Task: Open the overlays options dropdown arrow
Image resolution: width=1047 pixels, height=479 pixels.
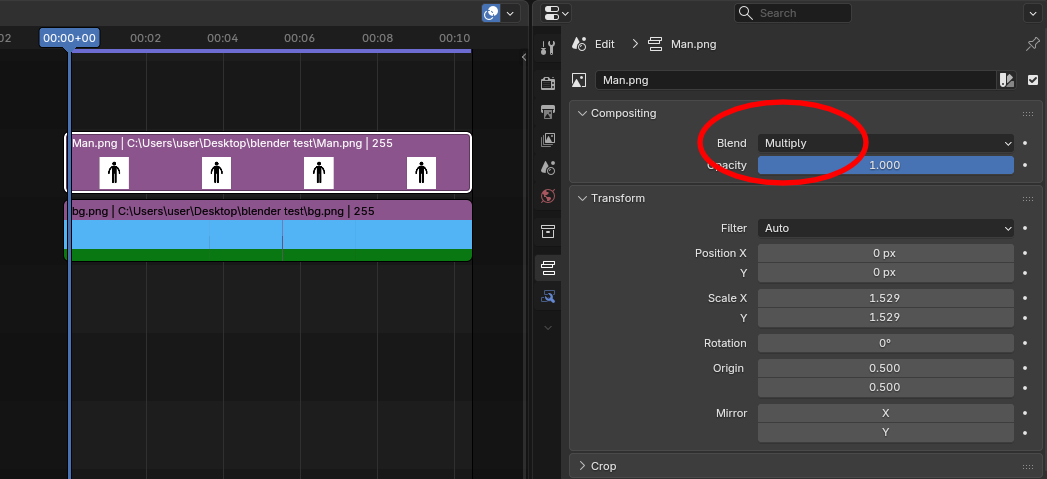Action: pos(511,13)
